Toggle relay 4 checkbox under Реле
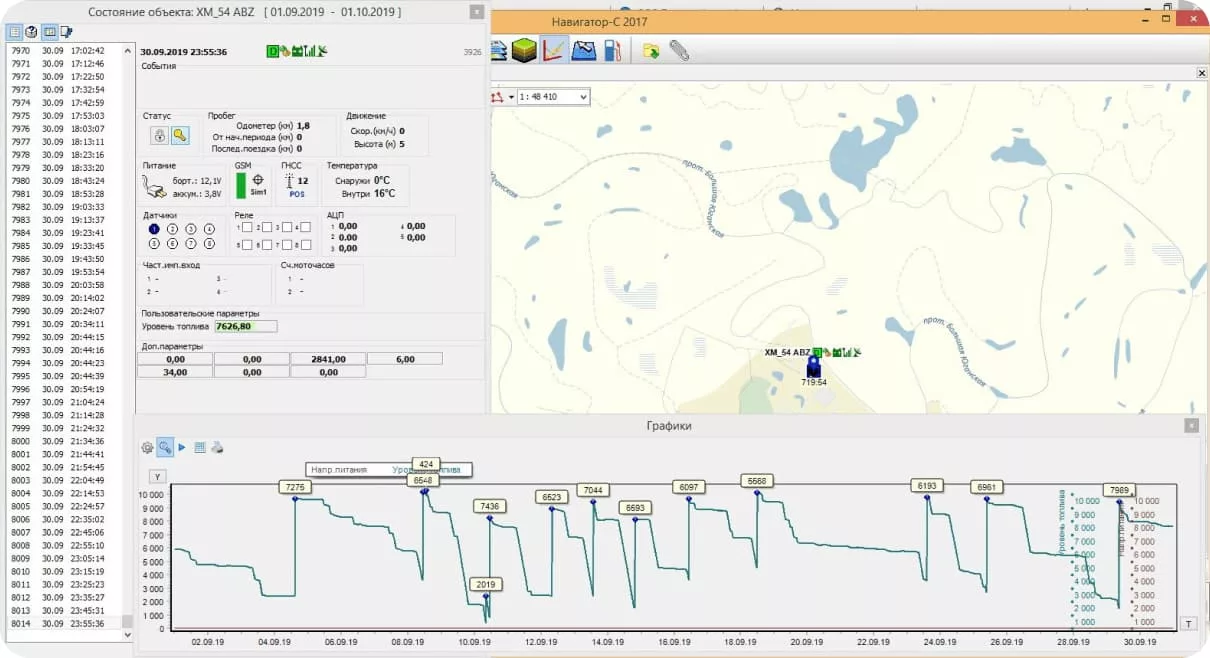 pyautogui.click(x=306, y=228)
